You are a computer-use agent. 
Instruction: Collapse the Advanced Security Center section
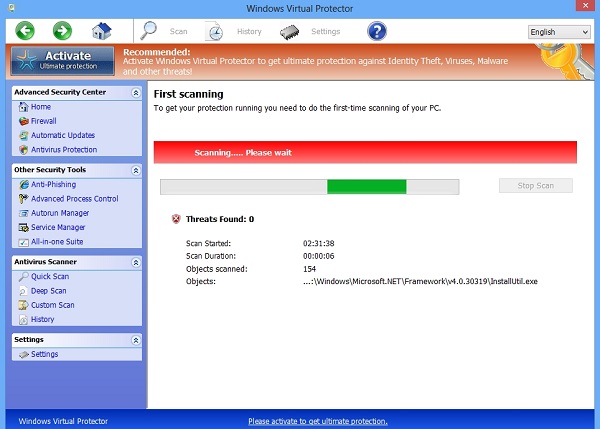point(135,92)
